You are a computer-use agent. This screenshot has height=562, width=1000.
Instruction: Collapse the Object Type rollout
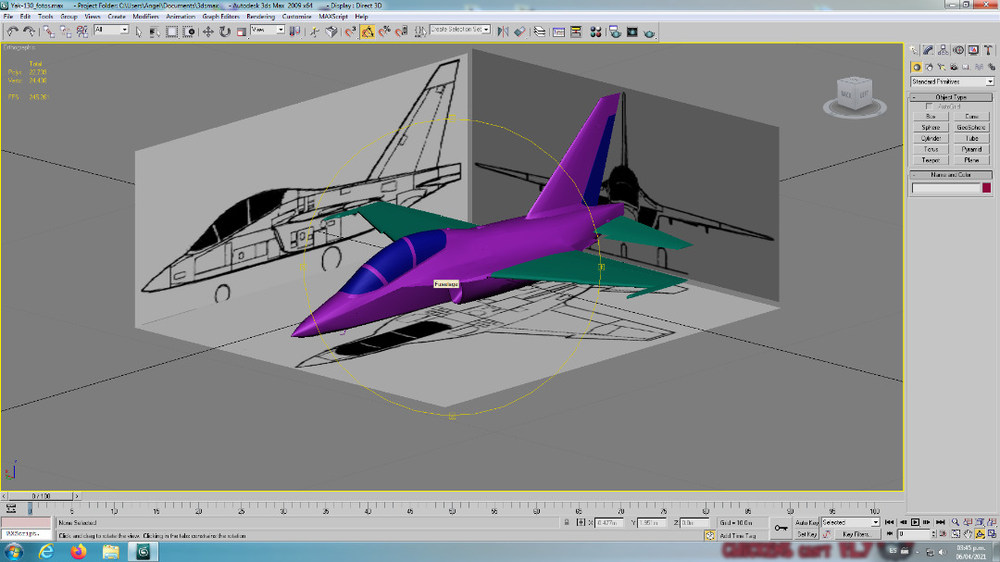coord(951,97)
